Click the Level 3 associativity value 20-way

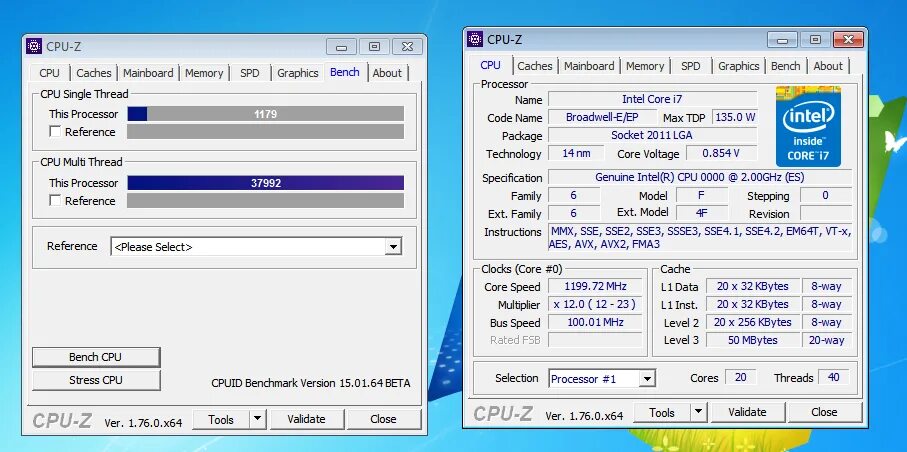tap(827, 340)
